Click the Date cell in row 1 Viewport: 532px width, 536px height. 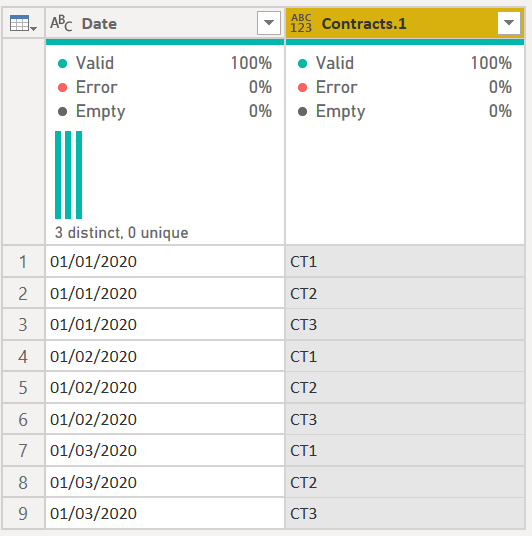click(x=165, y=262)
